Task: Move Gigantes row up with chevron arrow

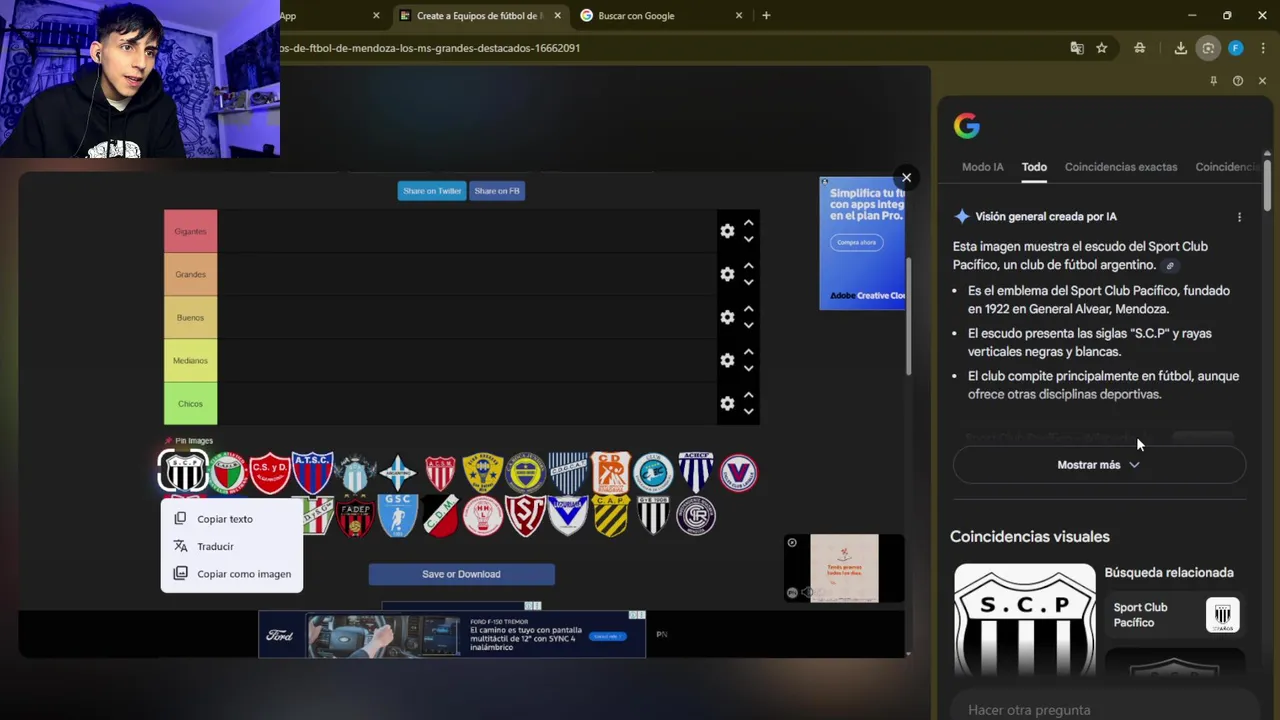Action: click(748, 223)
